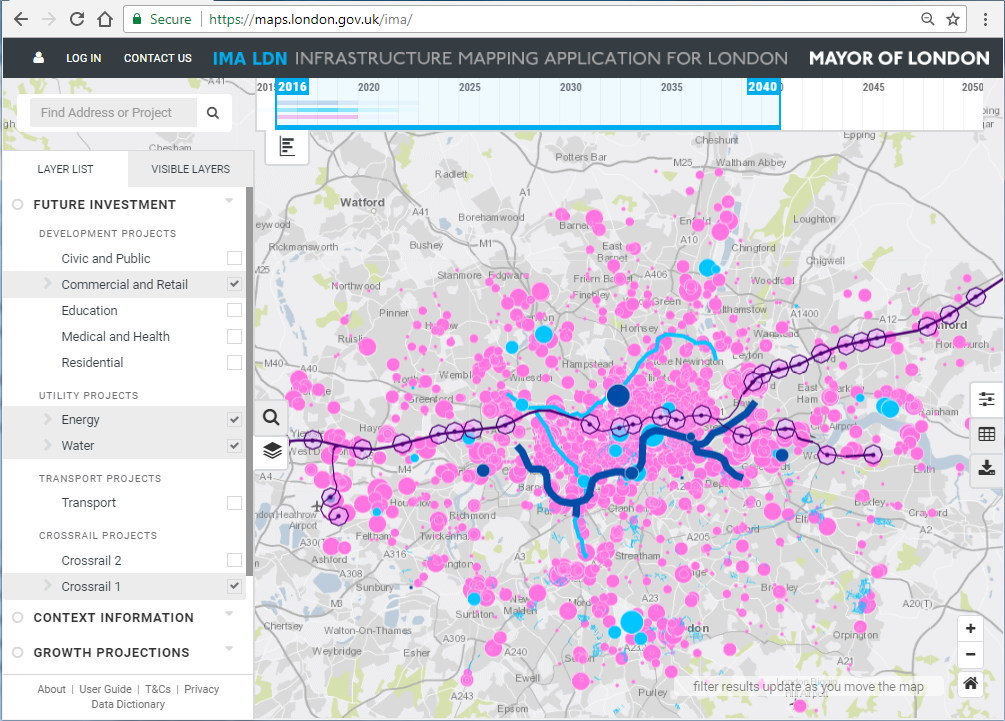Expand the Growth Projections section
Image resolution: width=1005 pixels, height=721 pixels.
click(111, 653)
